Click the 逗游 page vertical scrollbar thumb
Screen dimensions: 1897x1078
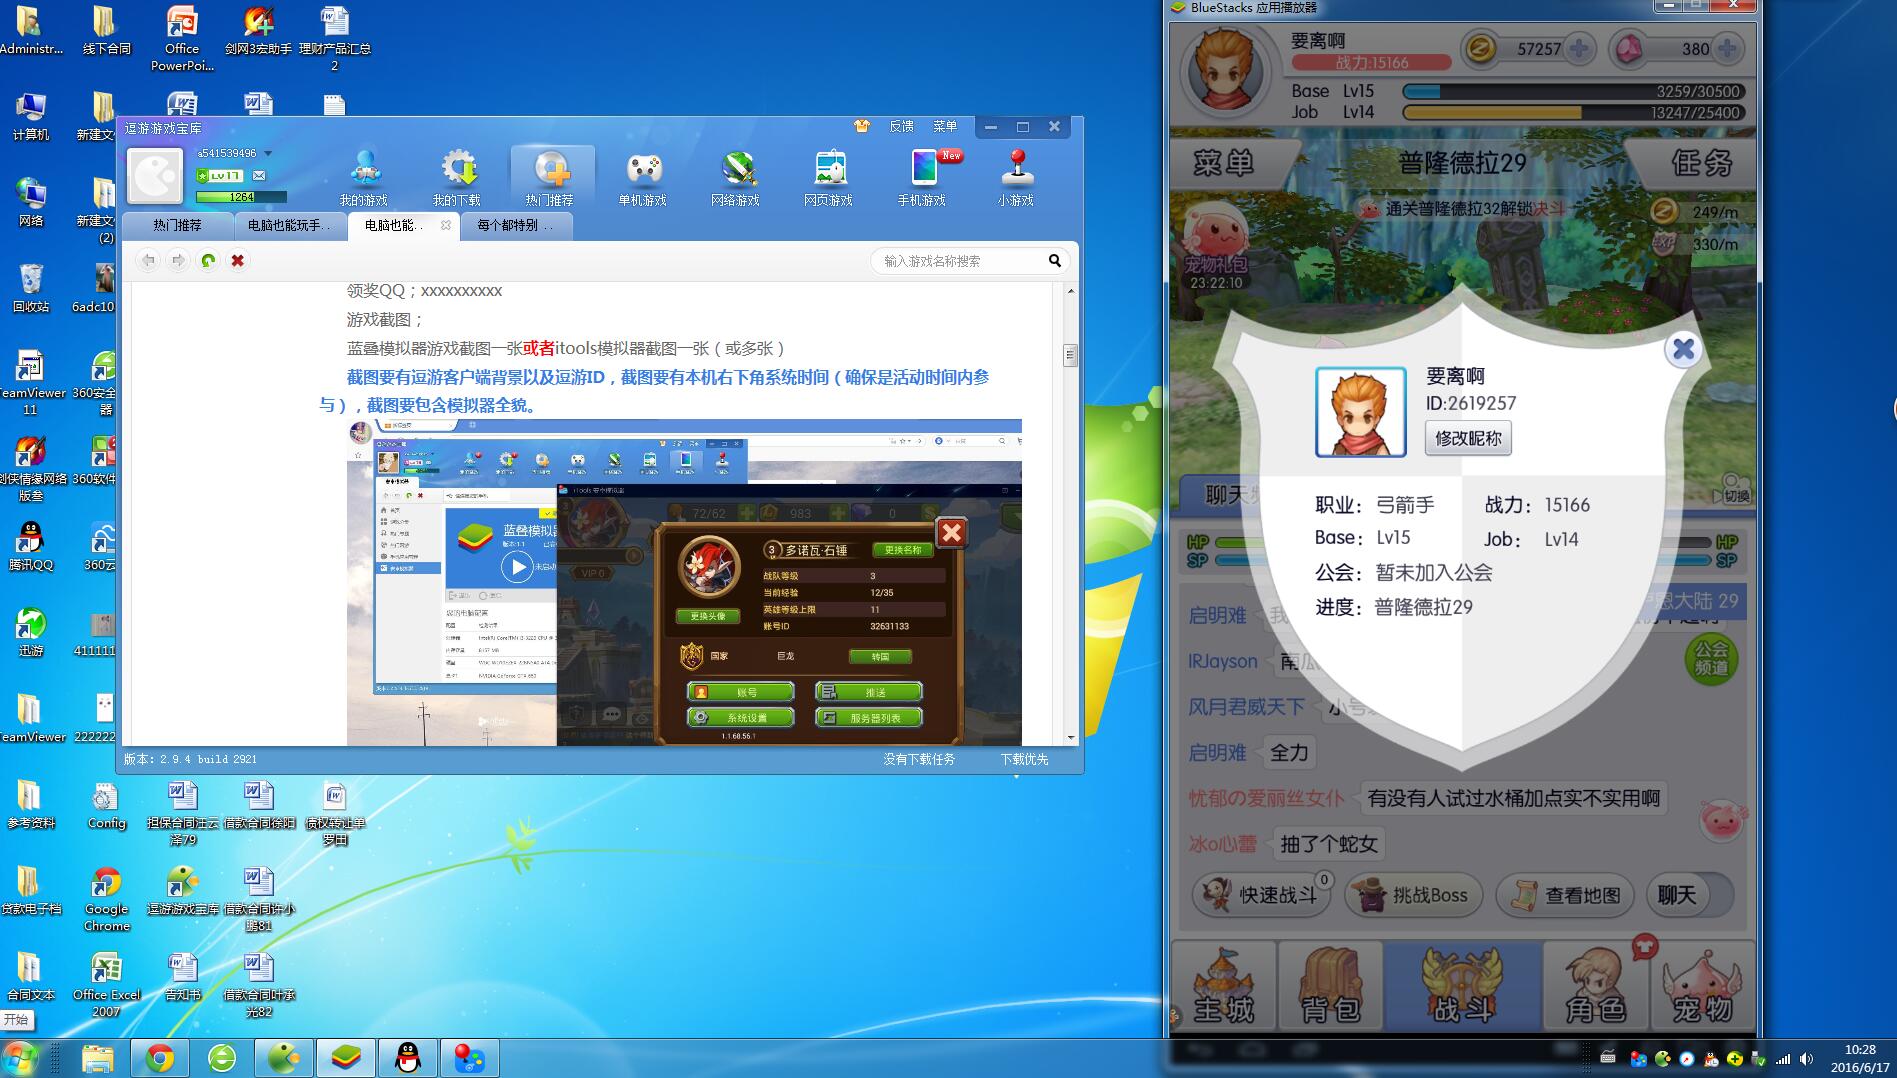point(1070,355)
